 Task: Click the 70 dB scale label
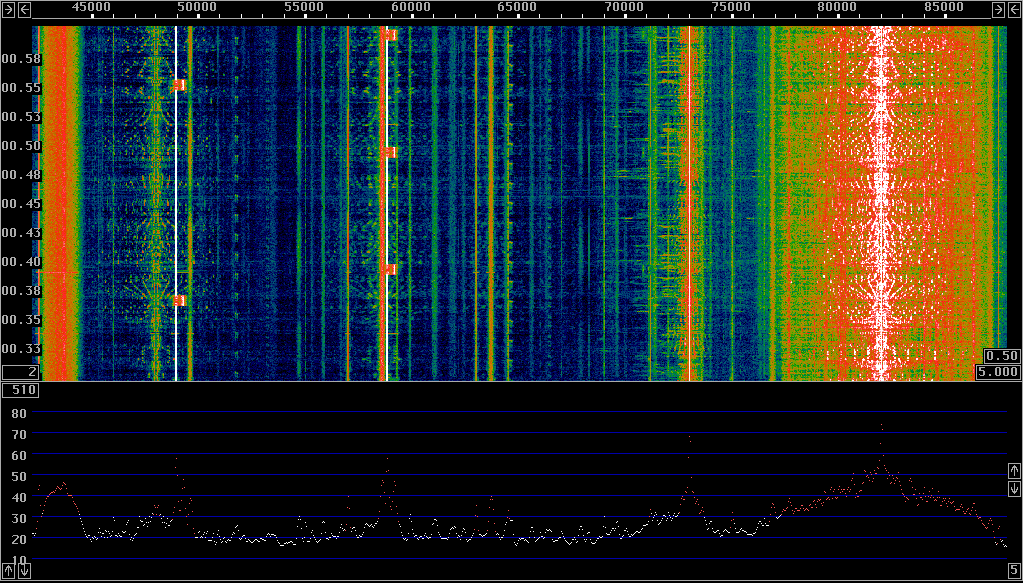[x=18, y=434]
